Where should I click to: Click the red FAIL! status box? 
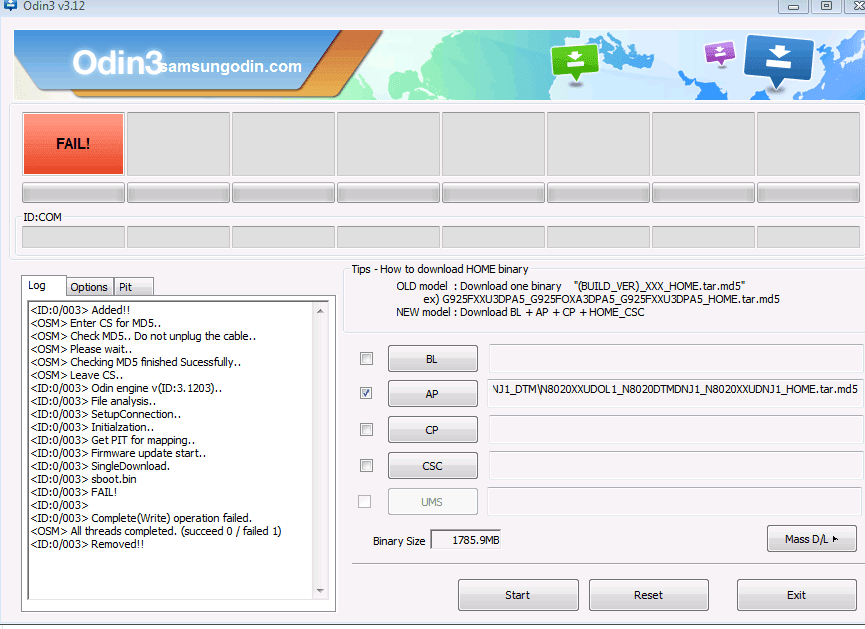click(x=73, y=144)
